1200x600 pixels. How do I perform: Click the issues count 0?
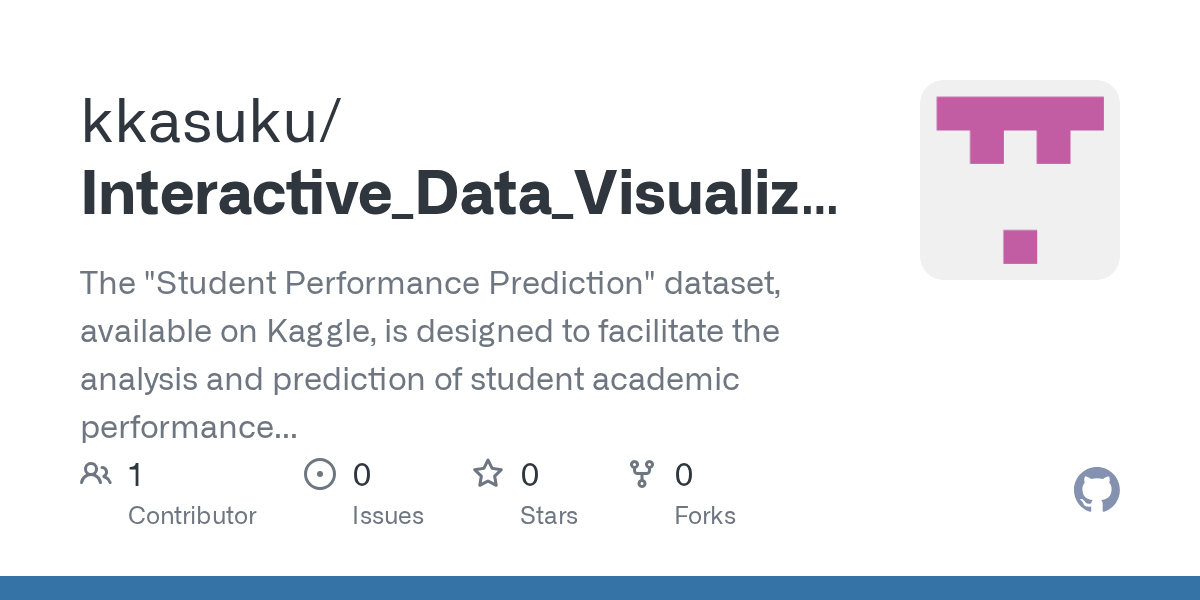tap(362, 474)
